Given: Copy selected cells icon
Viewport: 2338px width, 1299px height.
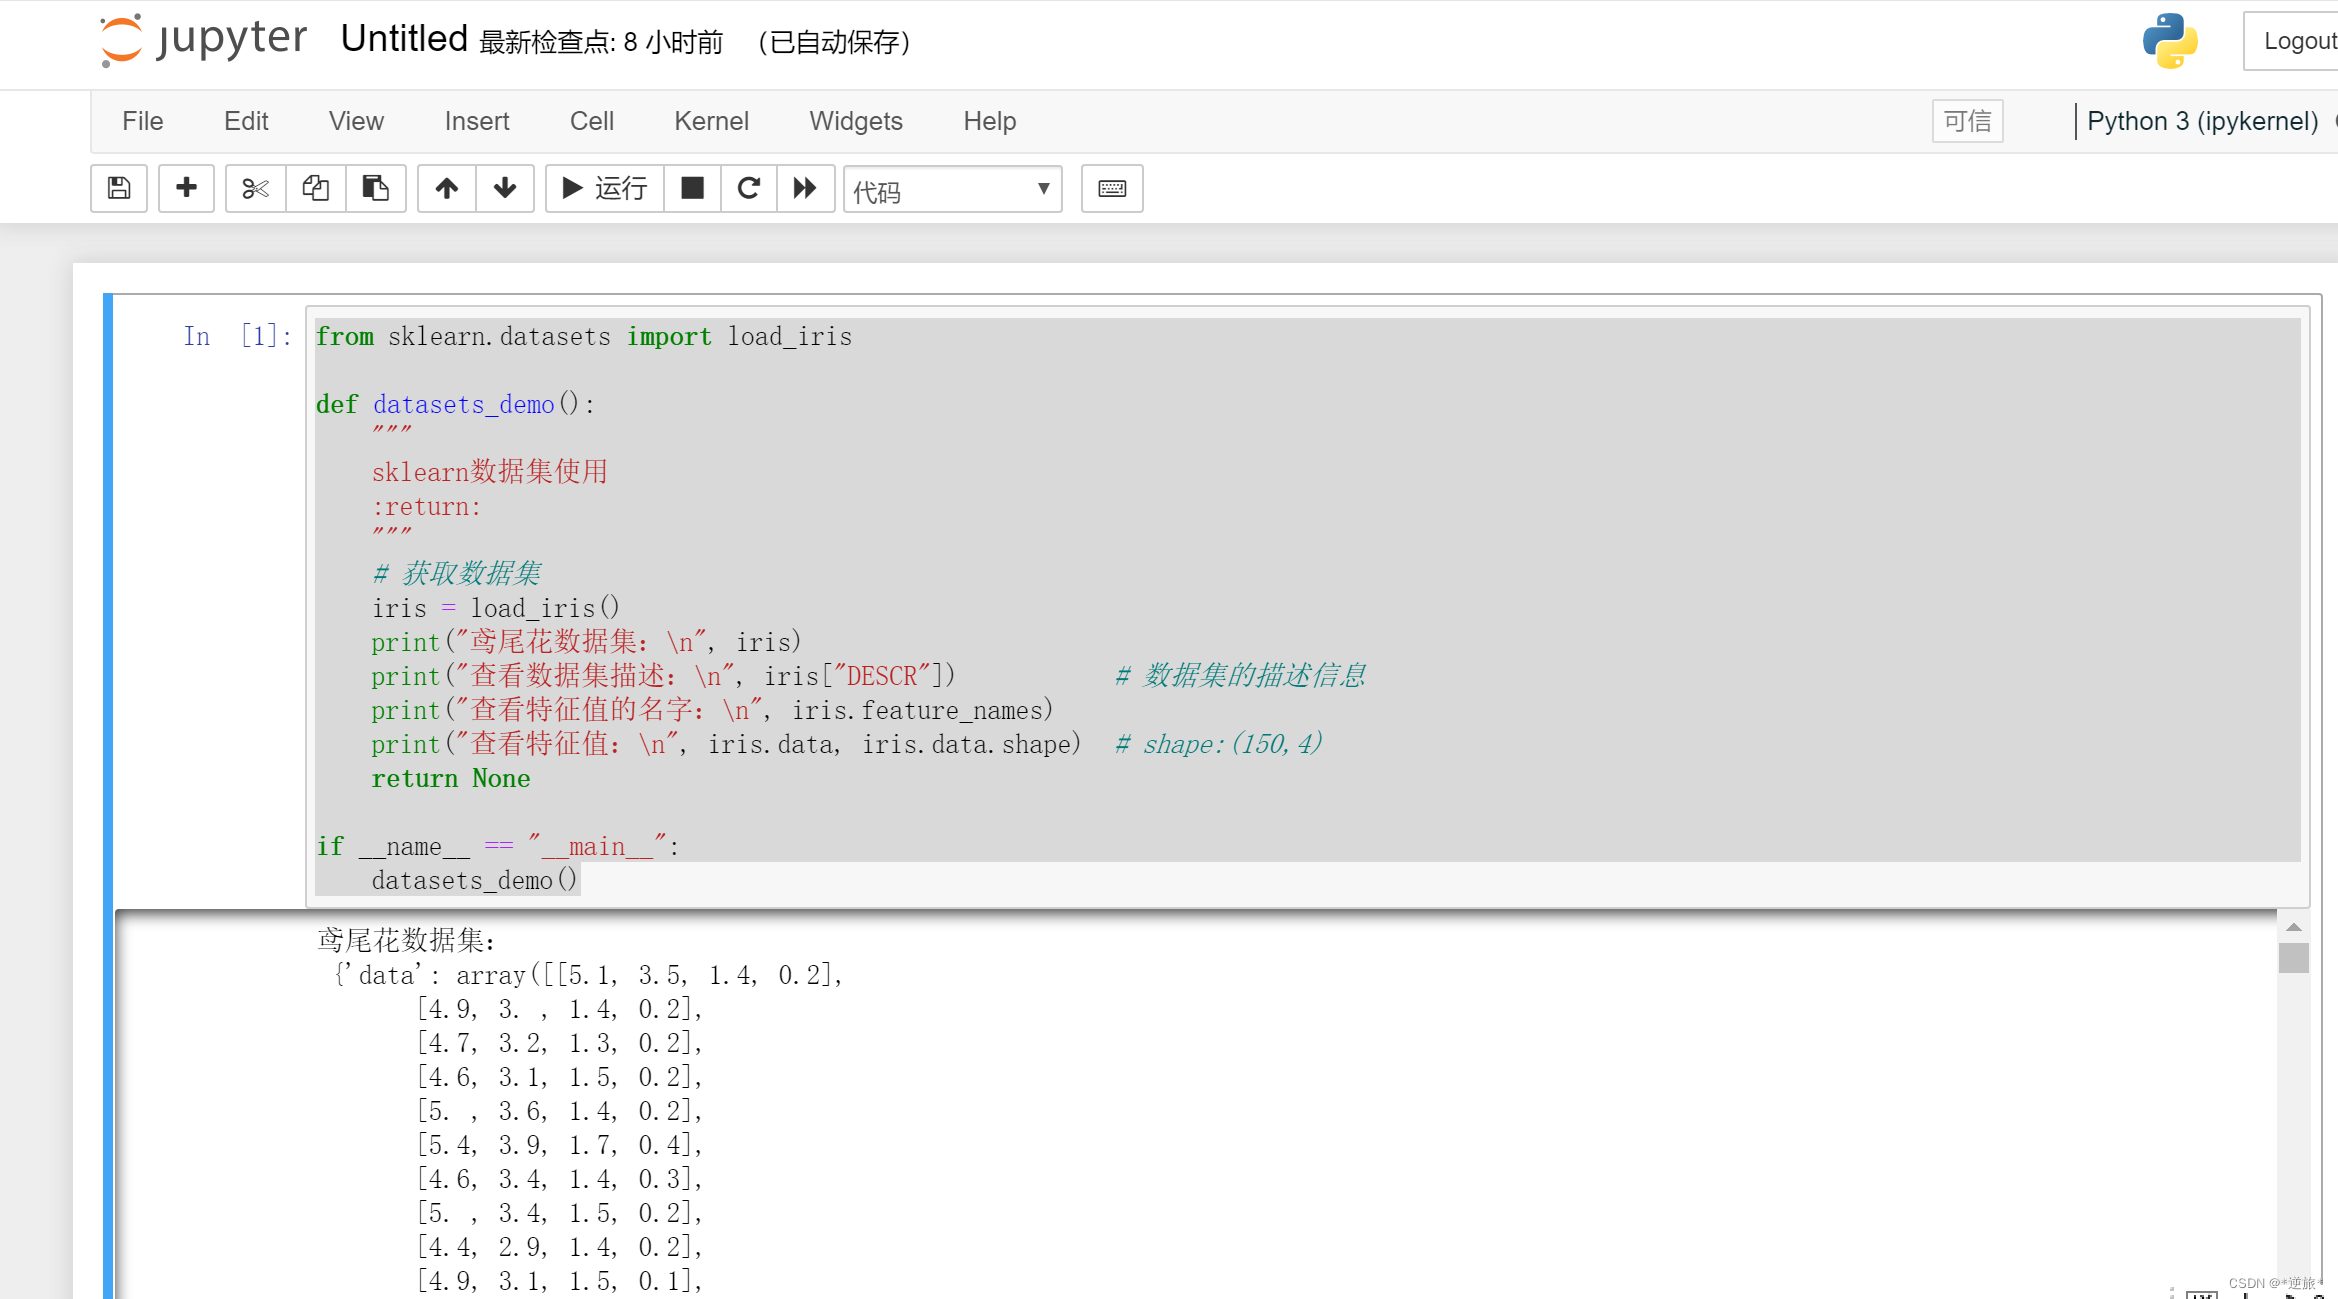Looking at the screenshot, I should pyautogui.click(x=316, y=188).
